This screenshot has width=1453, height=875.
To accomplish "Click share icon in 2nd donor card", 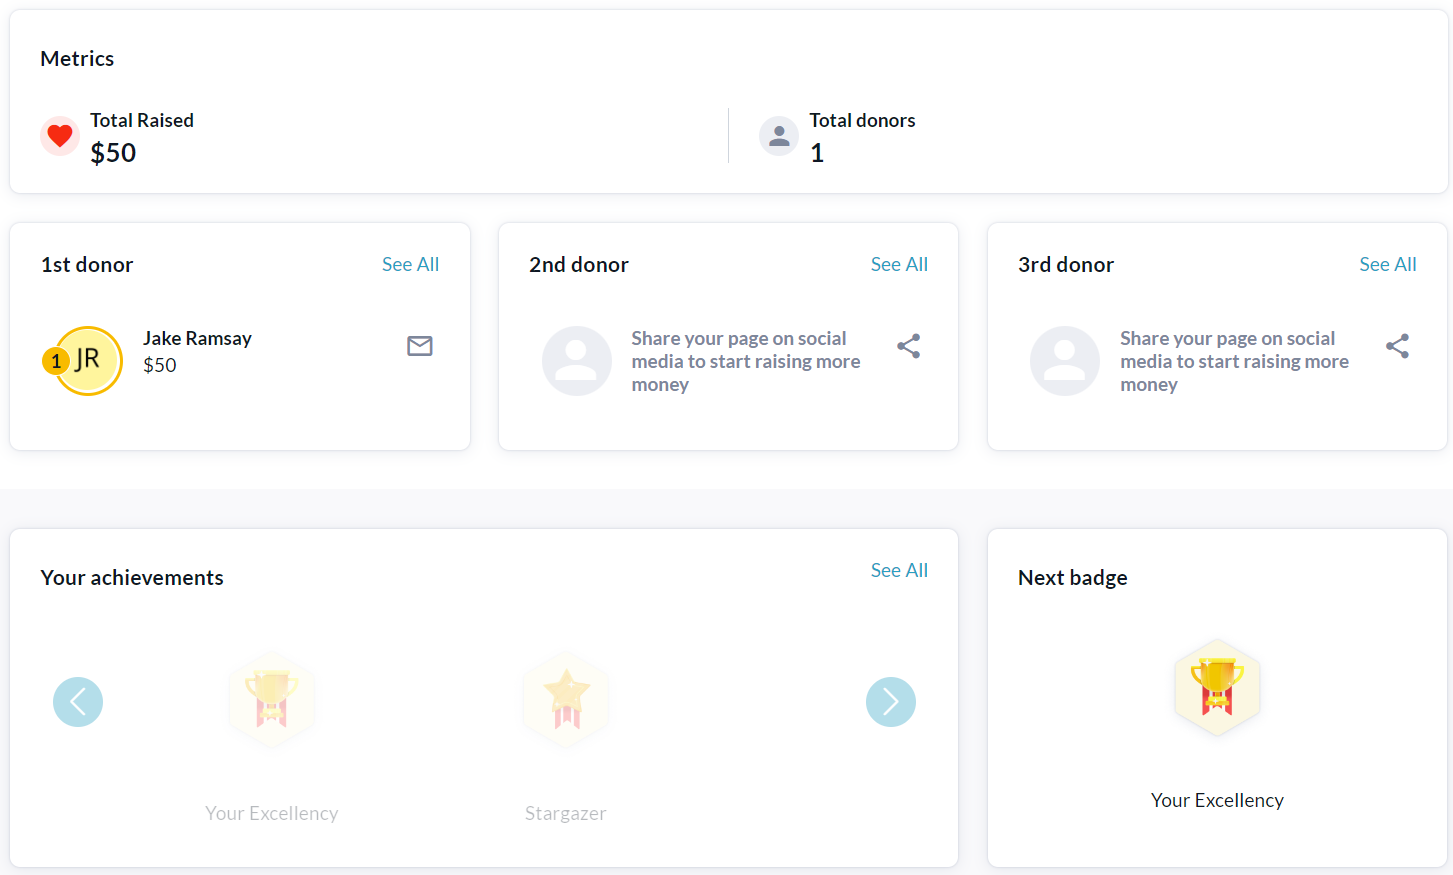I will [908, 346].
